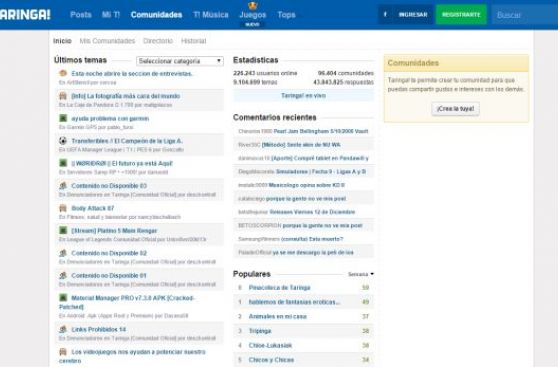This screenshot has height=367, width=558.
Task: Open the Seleccionar categoría dropdown
Action: pyautogui.click(x=180, y=61)
